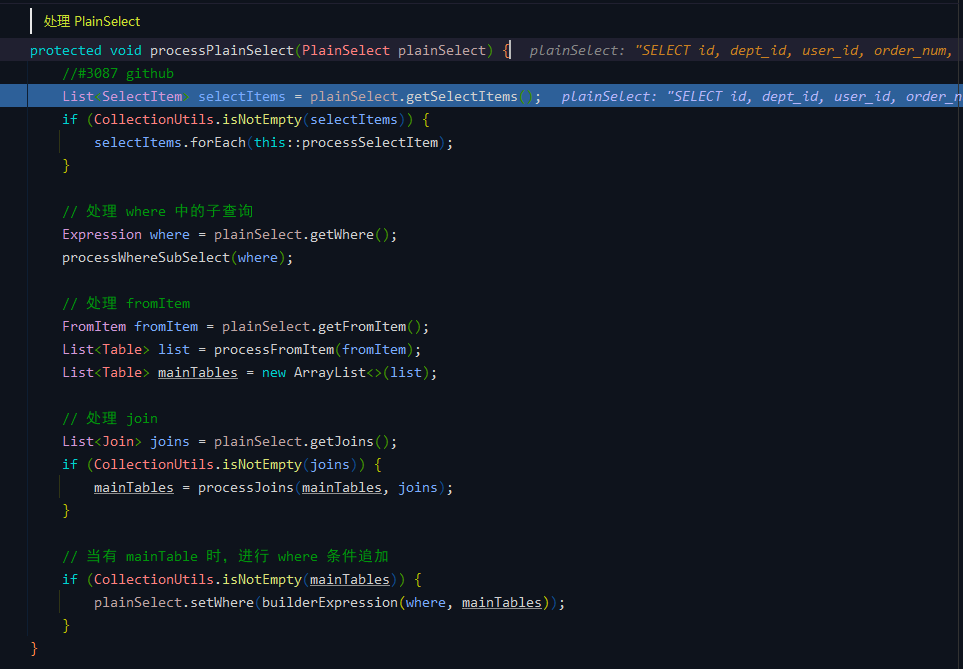Click the "处理 PlainSelect" doc comment
This screenshot has width=963, height=669.
(92, 22)
